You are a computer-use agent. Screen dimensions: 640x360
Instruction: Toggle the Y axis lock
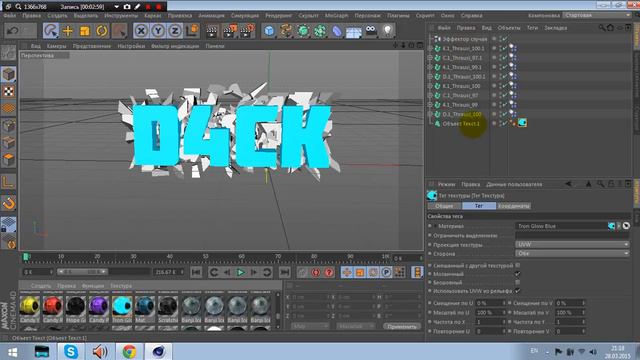coord(158,31)
